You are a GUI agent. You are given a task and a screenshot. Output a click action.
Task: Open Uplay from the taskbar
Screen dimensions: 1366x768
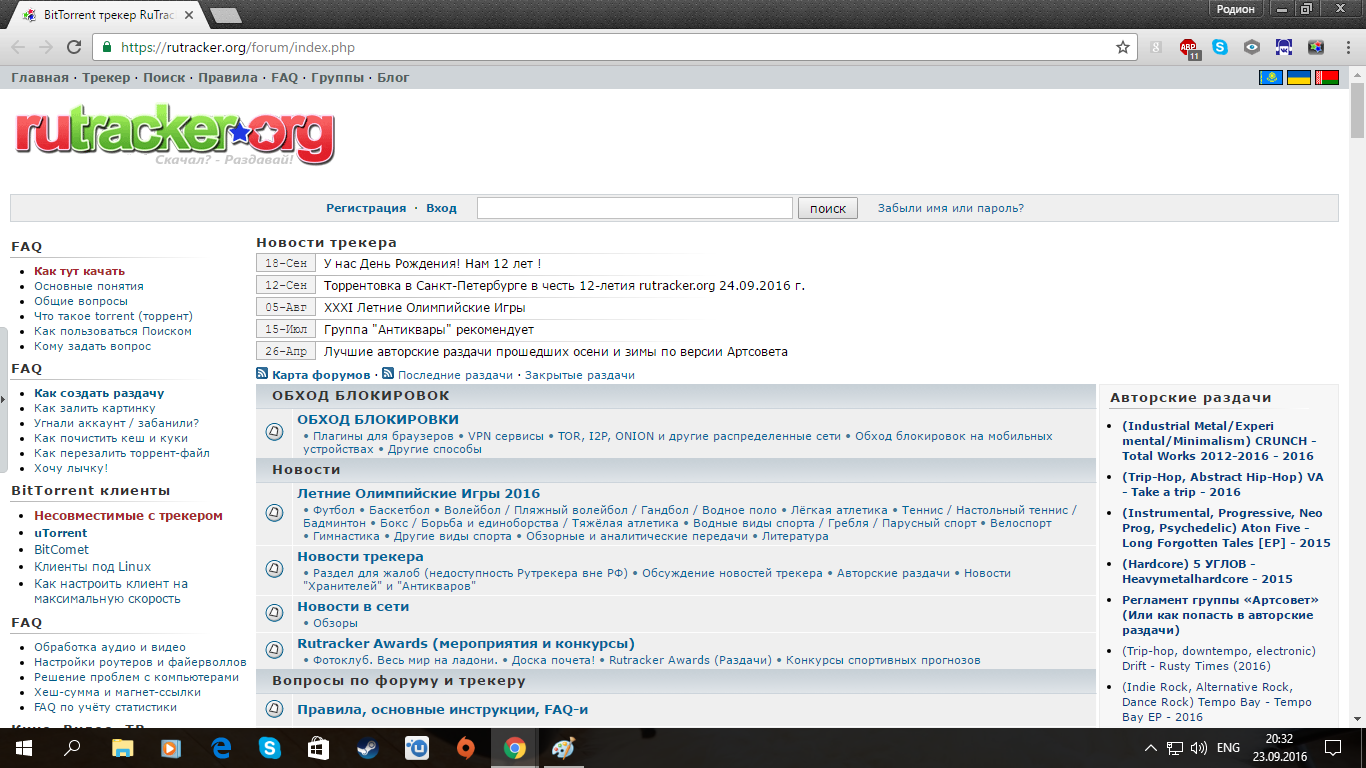coord(416,747)
